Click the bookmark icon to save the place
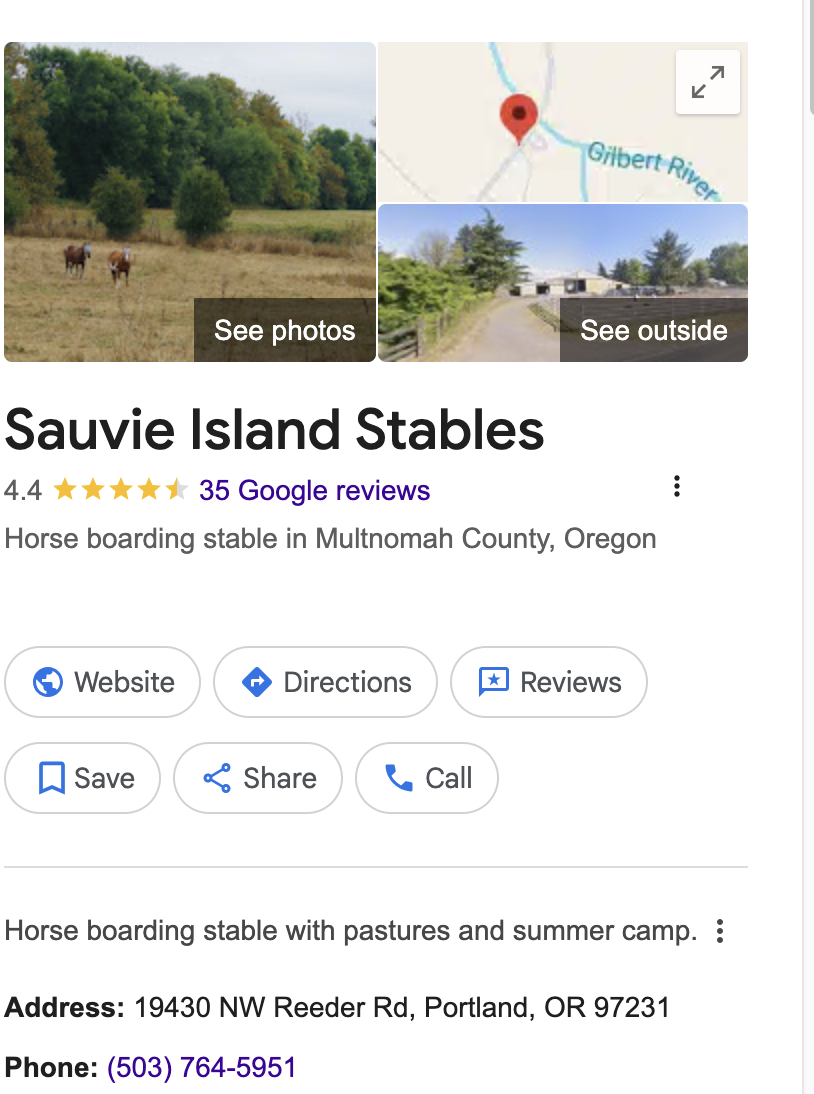 (51, 778)
